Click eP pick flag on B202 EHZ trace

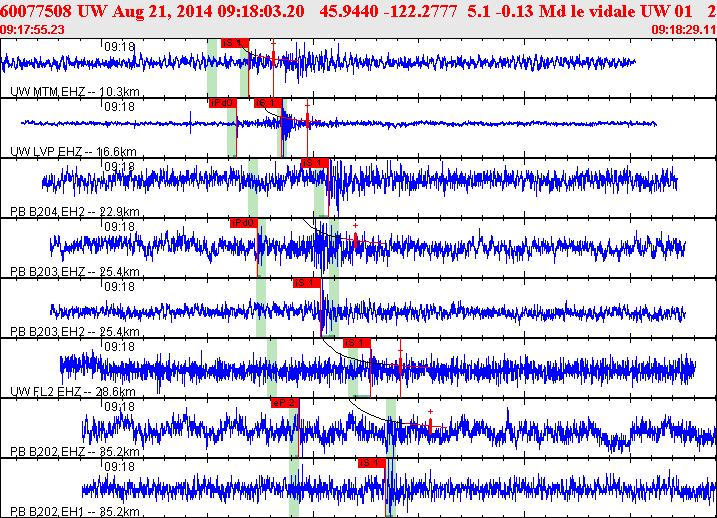[x=285, y=403]
